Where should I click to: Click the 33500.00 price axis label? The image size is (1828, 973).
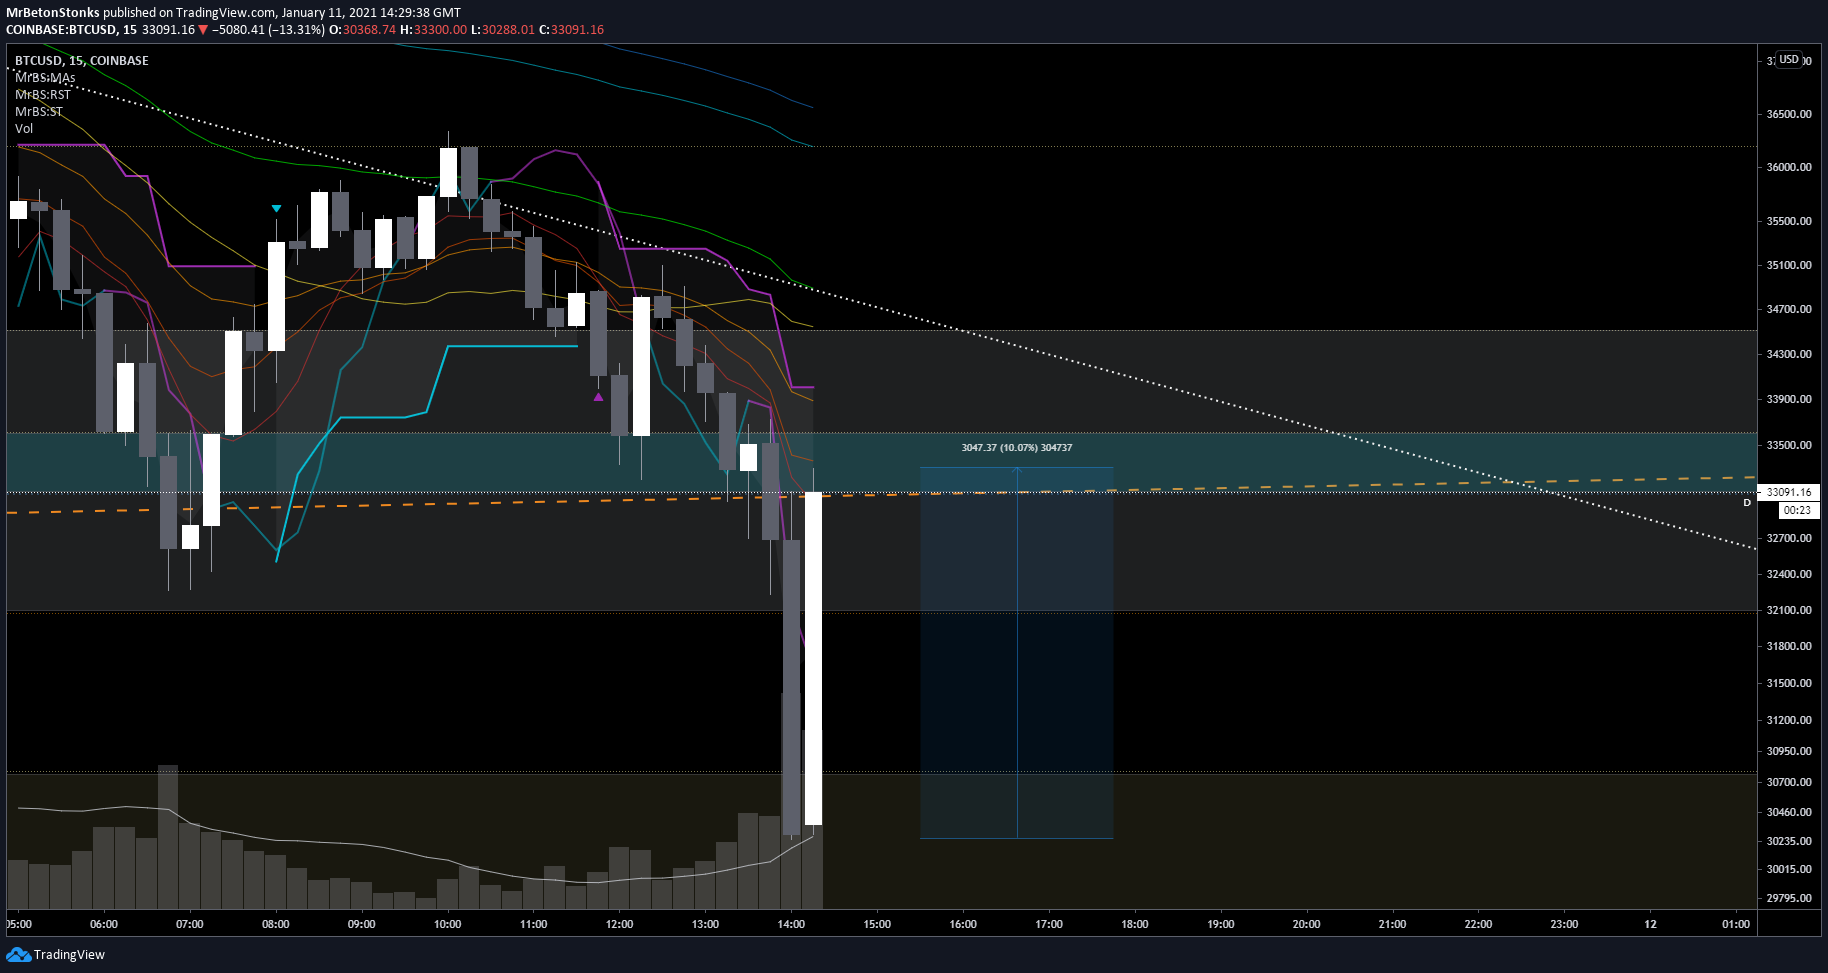(x=1789, y=445)
